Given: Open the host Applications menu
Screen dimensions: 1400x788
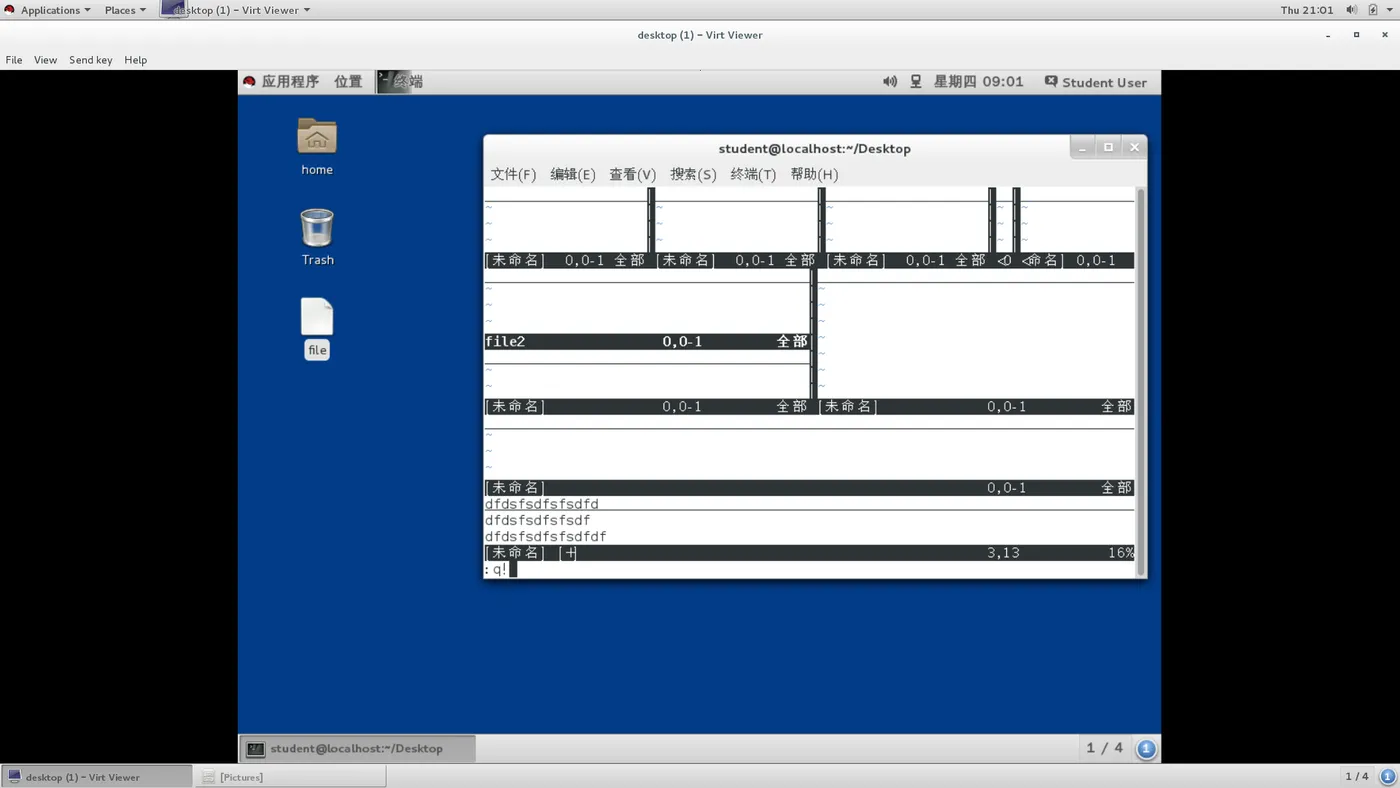Looking at the screenshot, I should 48,10.
